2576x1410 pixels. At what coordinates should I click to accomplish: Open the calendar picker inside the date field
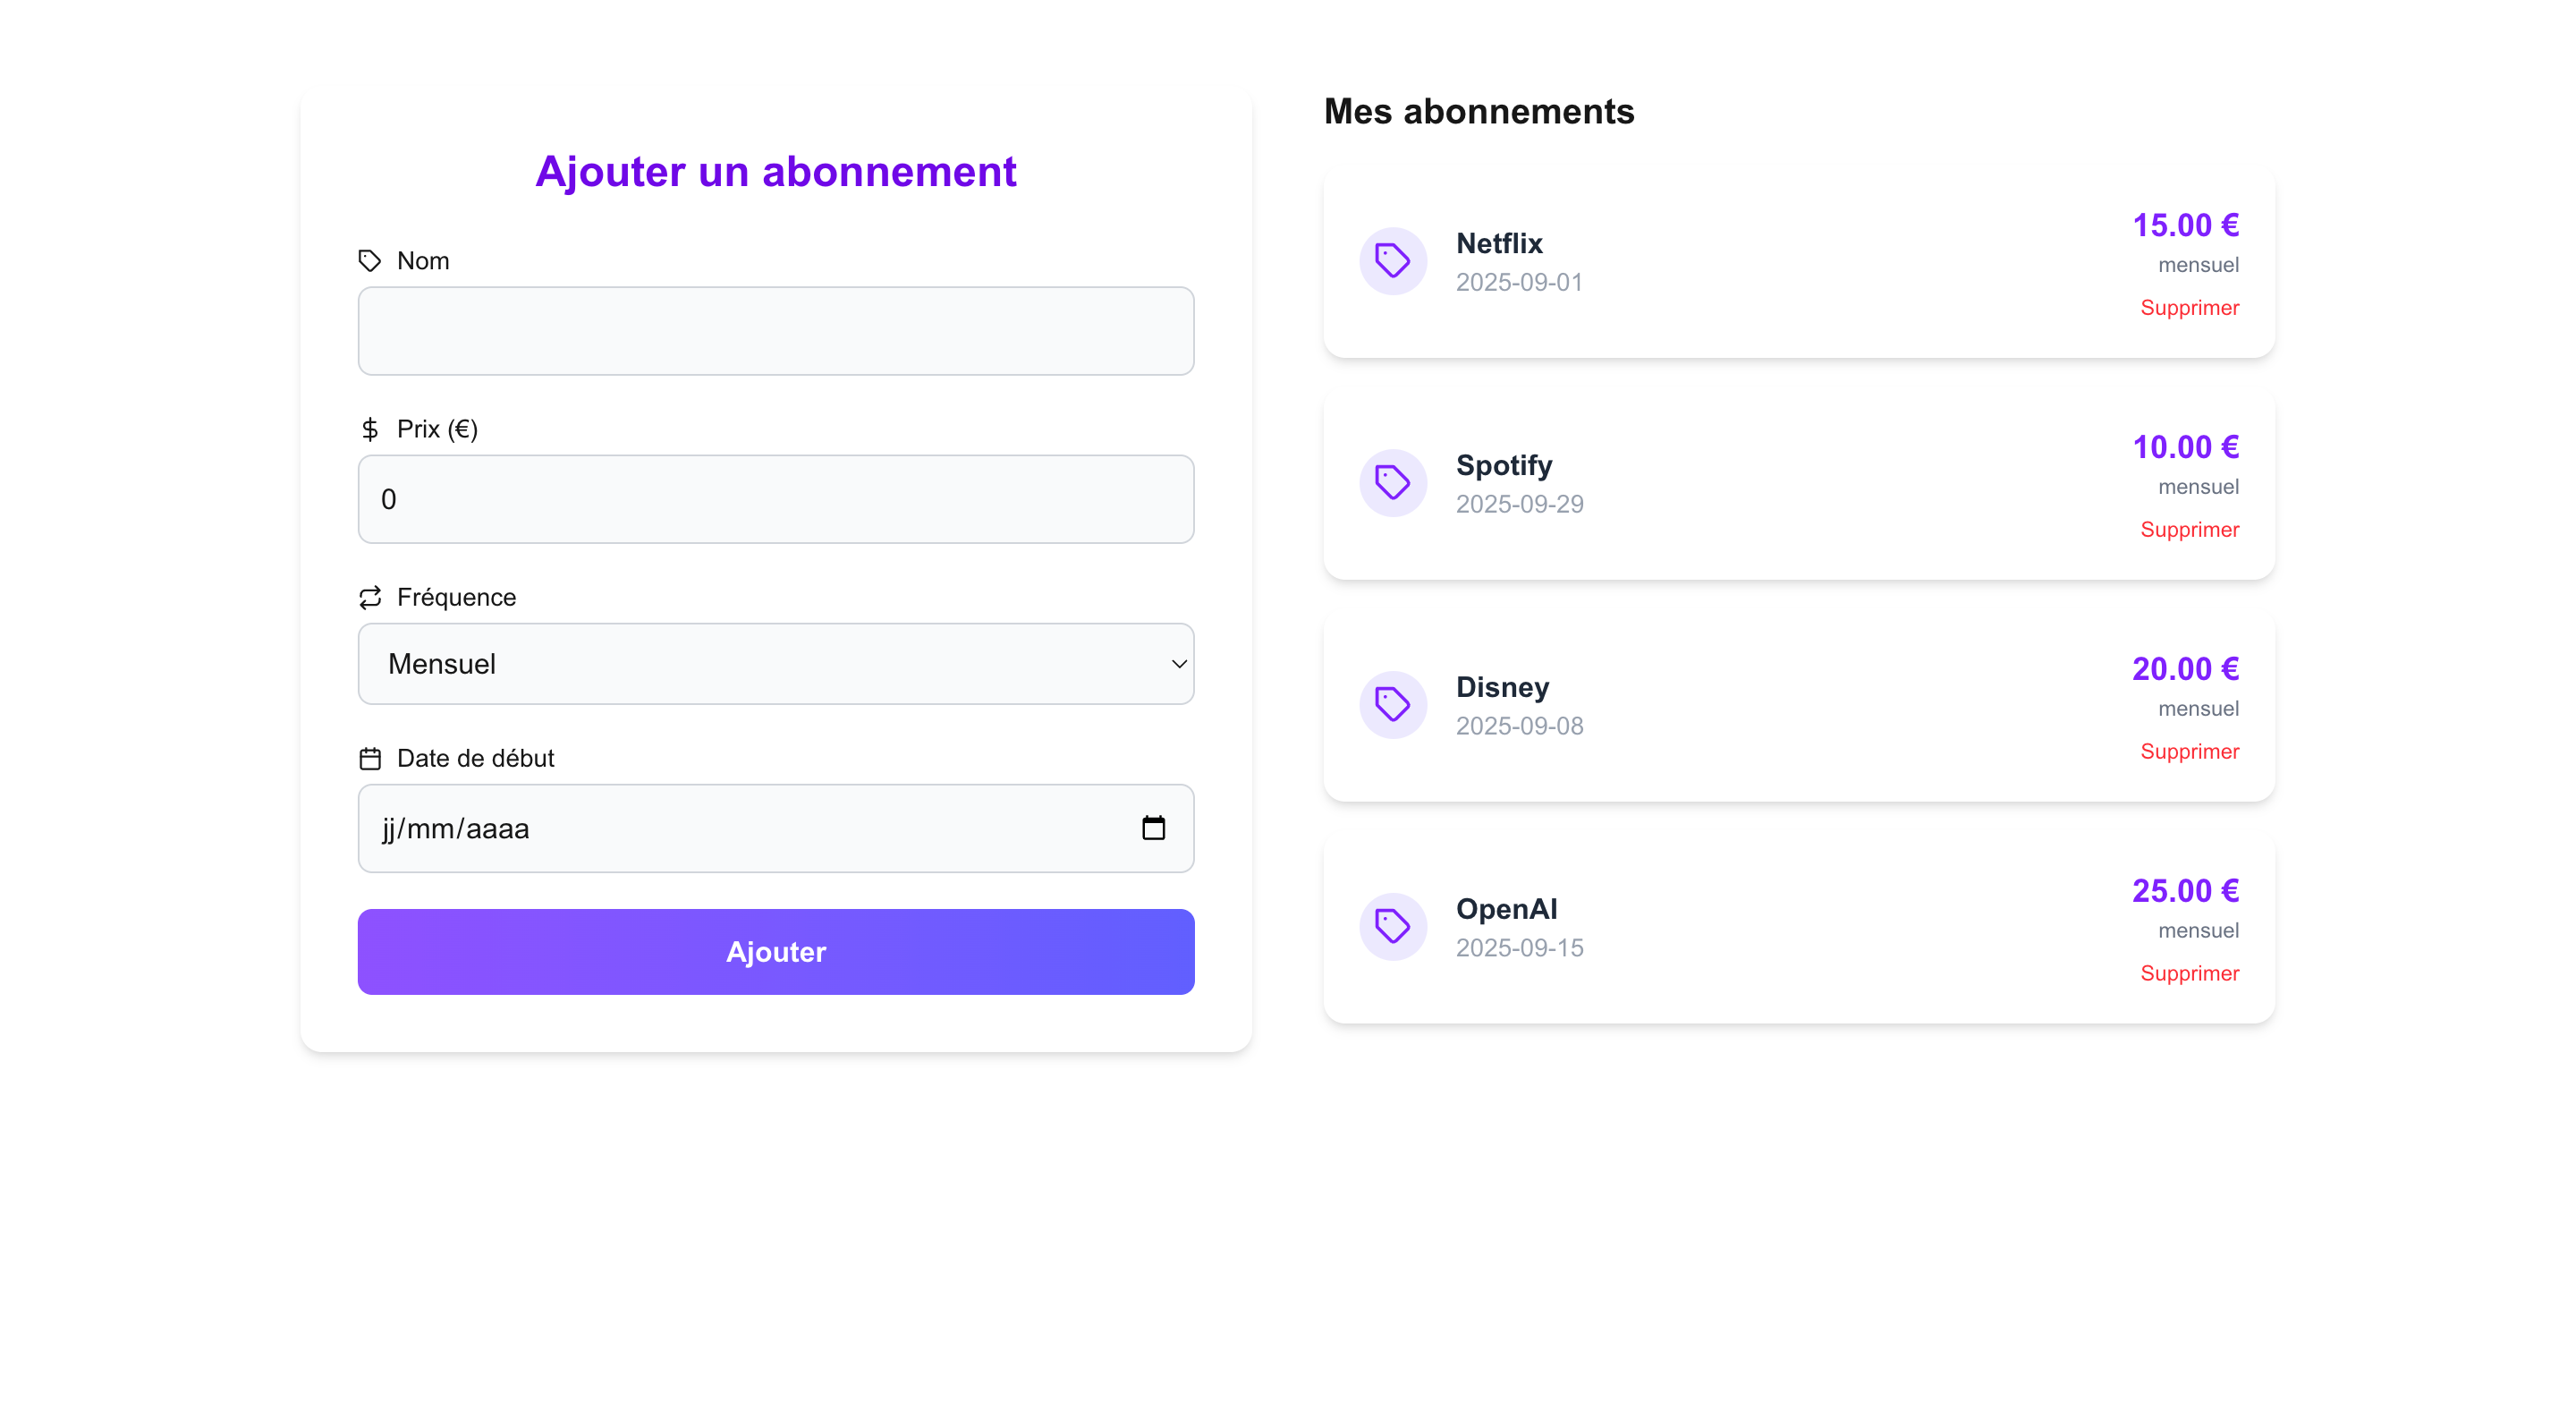[x=1155, y=828]
